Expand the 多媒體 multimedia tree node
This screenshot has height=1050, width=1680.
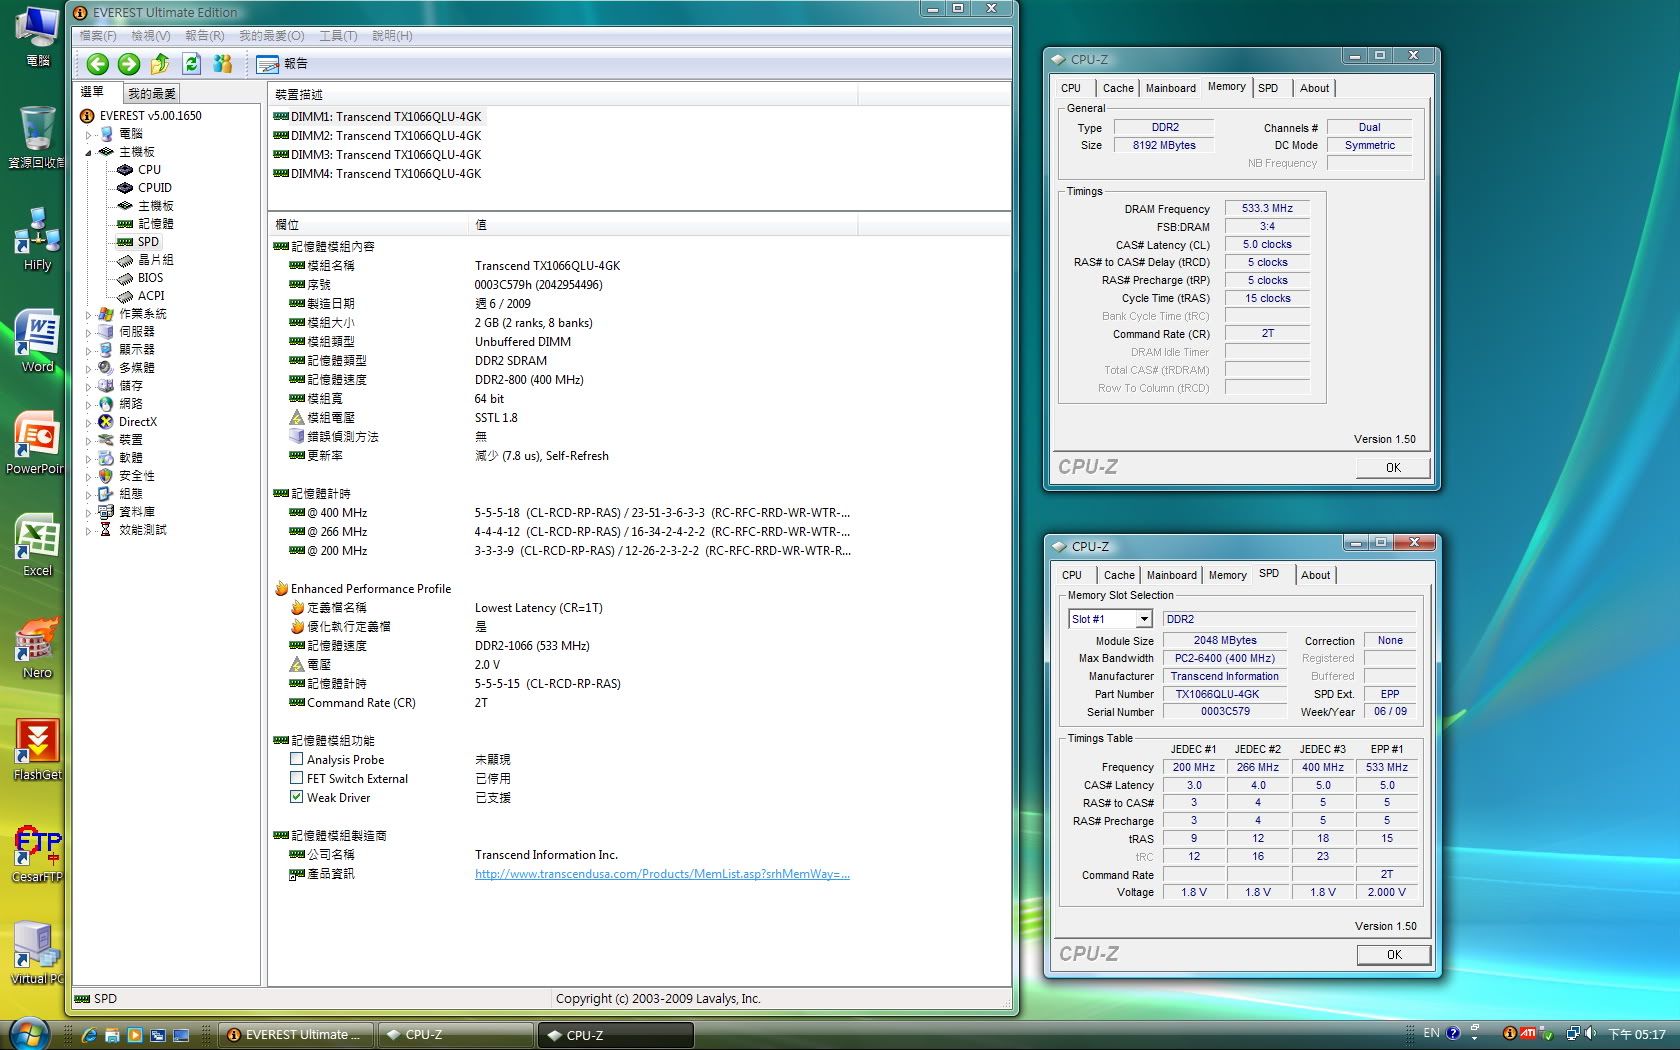point(88,368)
